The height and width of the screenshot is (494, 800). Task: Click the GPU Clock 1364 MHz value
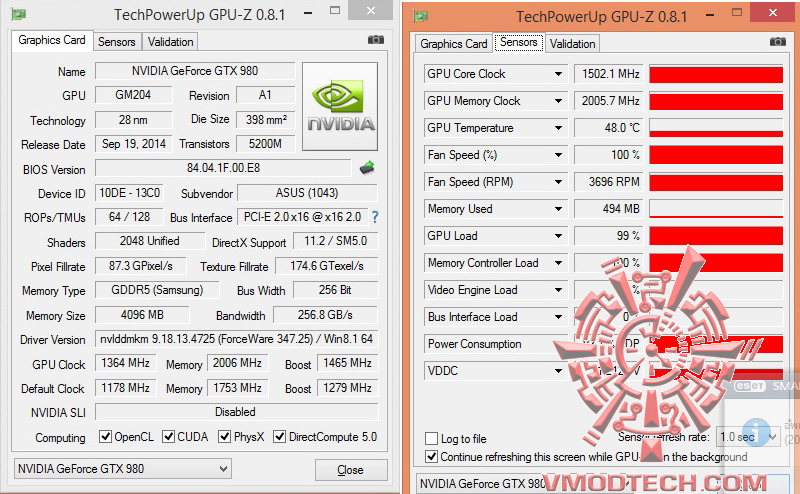pyautogui.click(x=126, y=363)
